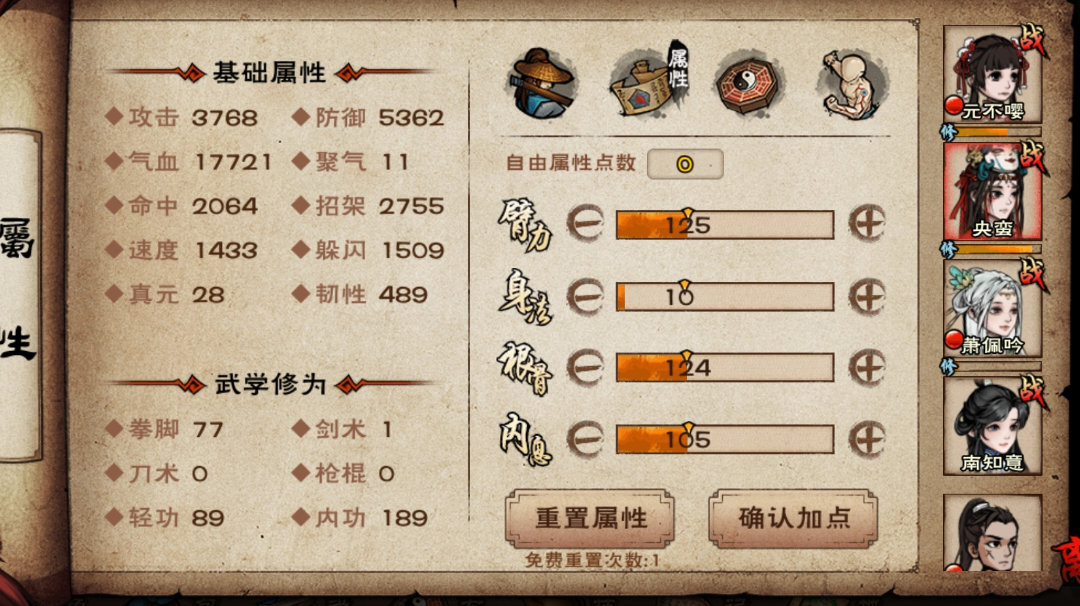1080x606 pixels.
Task: Click the 重置属性 reset button
Action: pos(590,519)
